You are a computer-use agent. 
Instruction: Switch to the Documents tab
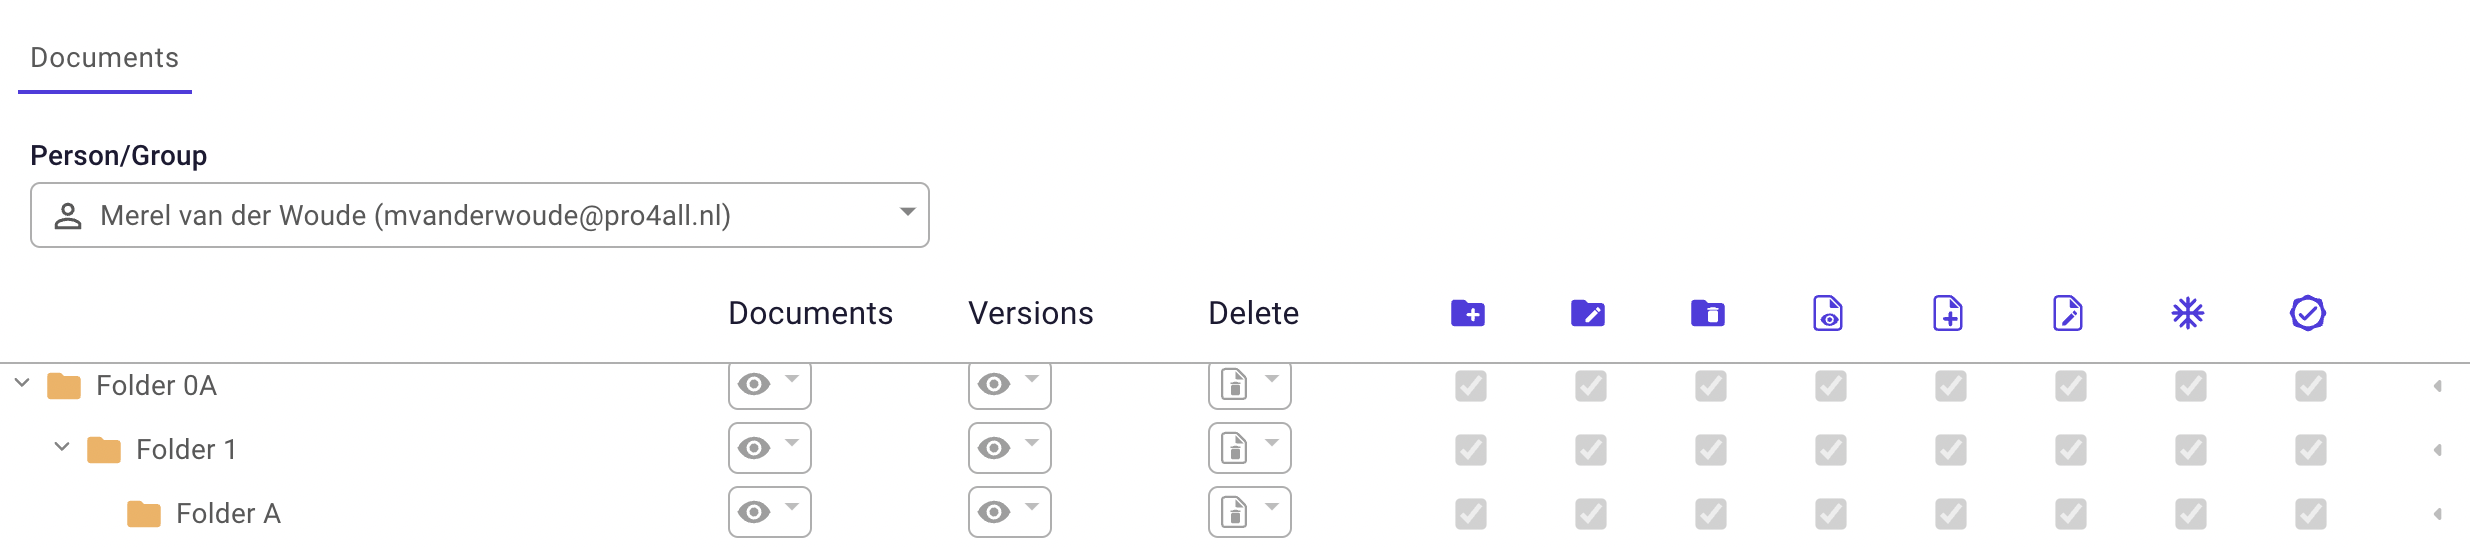click(x=105, y=58)
